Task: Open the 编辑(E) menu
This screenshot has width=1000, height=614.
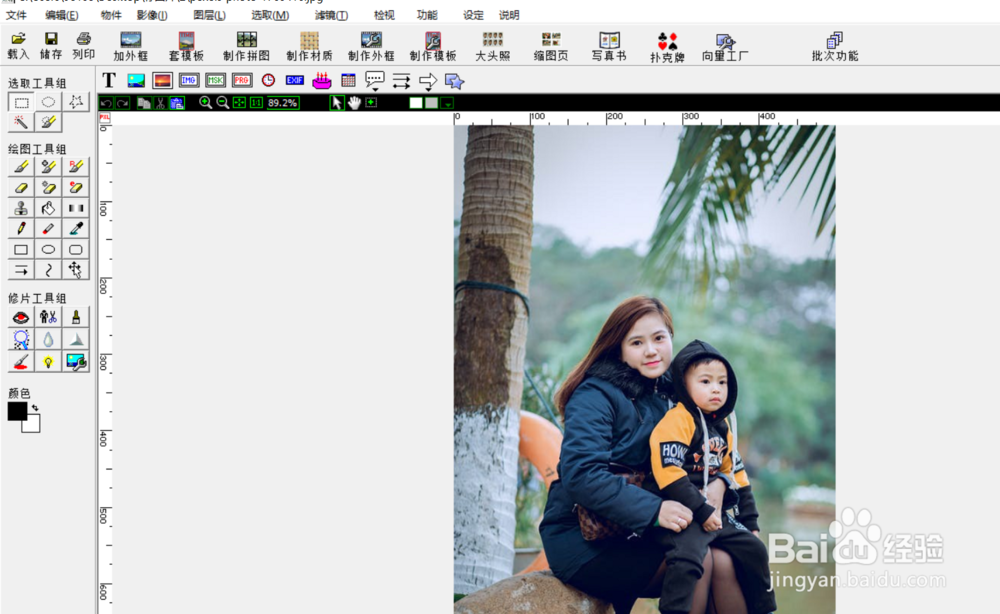Action: pos(62,15)
